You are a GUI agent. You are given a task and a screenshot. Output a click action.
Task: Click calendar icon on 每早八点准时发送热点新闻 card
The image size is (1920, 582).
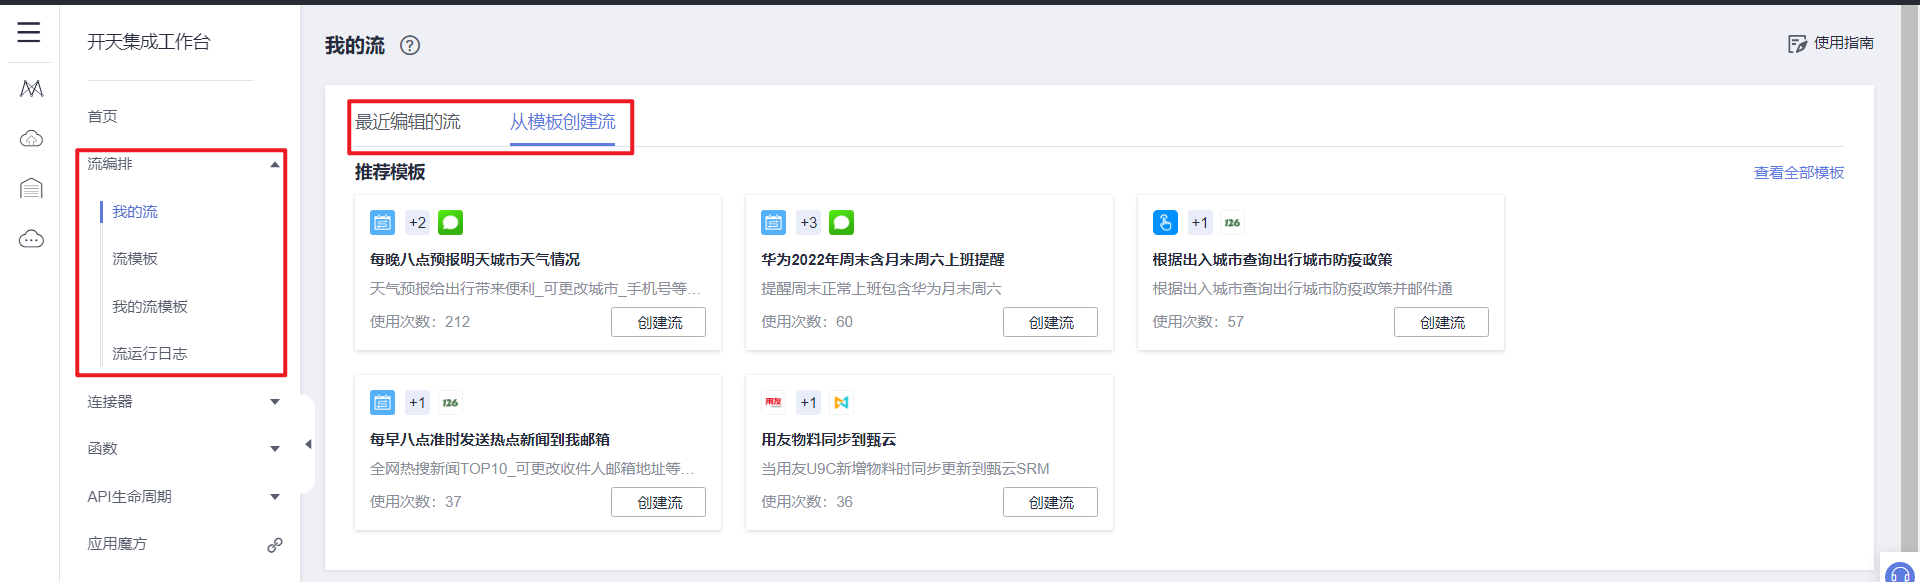[382, 402]
